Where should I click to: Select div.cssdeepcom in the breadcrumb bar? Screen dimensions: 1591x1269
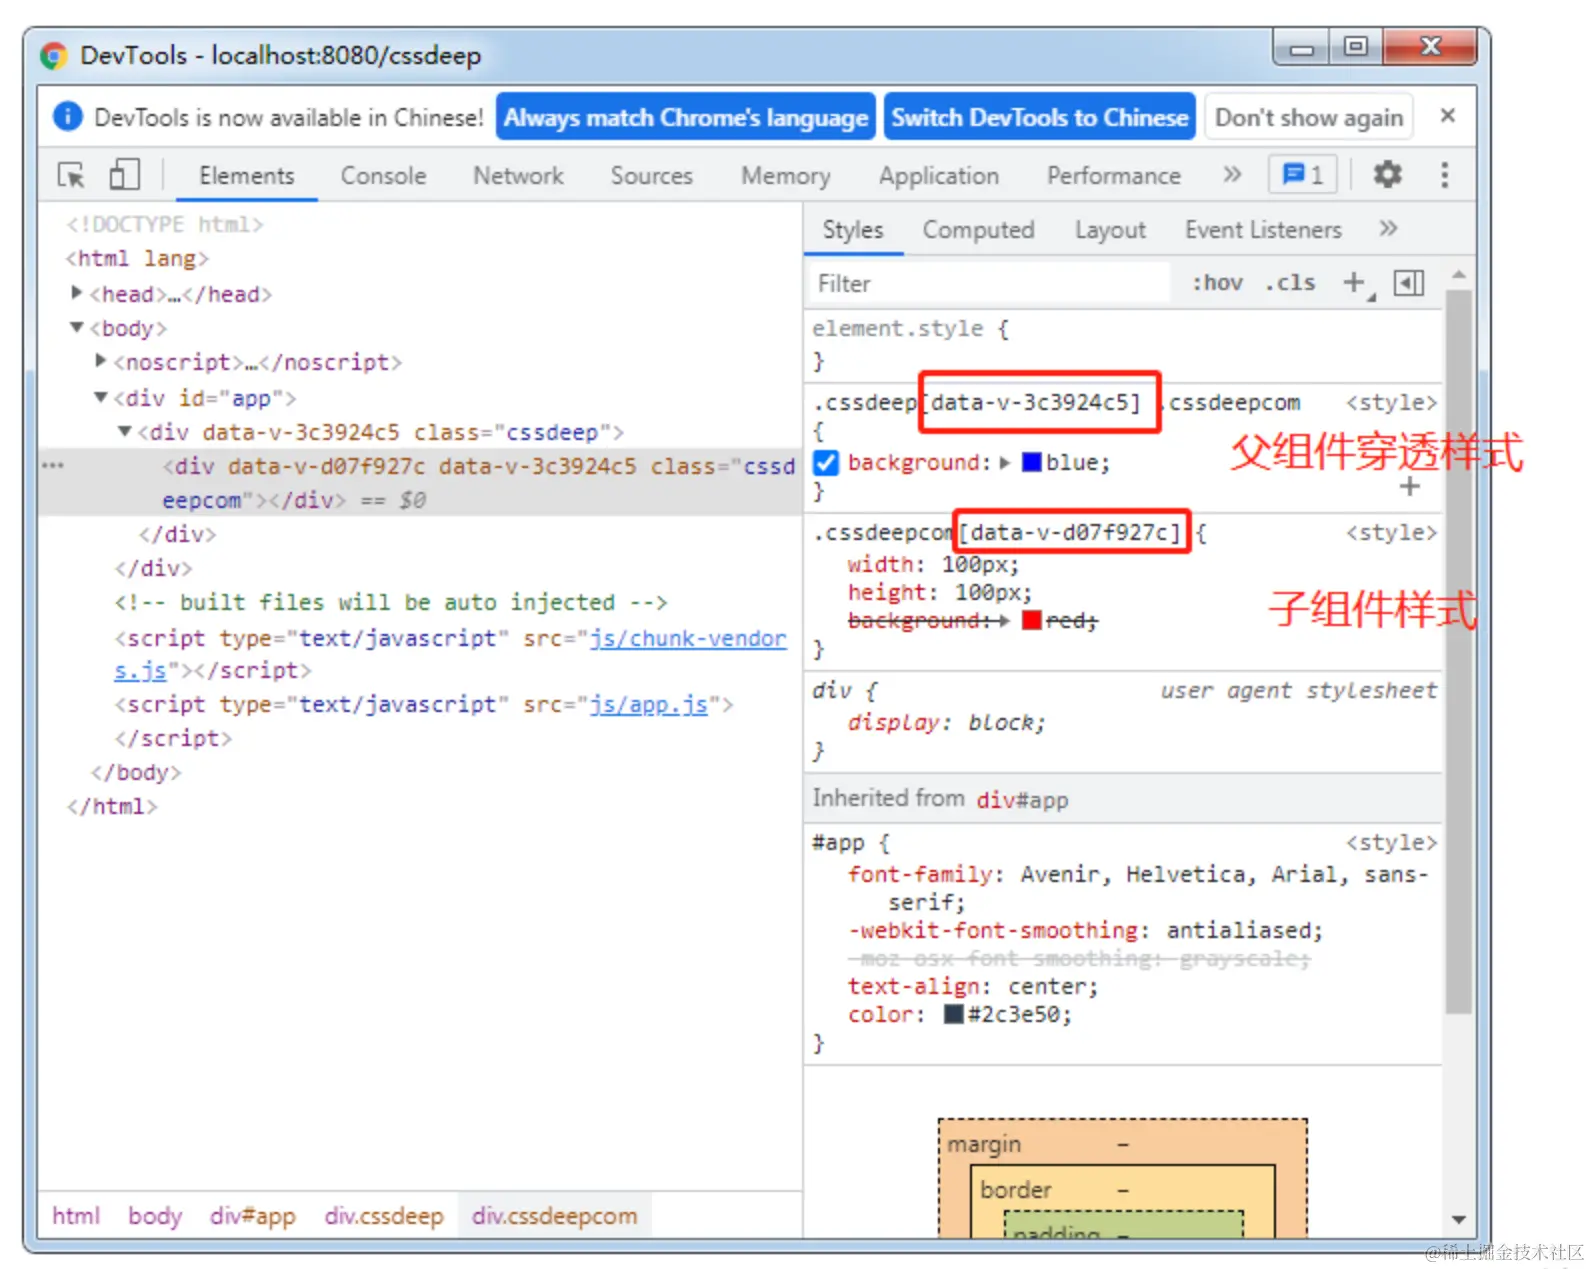click(554, 1216)
